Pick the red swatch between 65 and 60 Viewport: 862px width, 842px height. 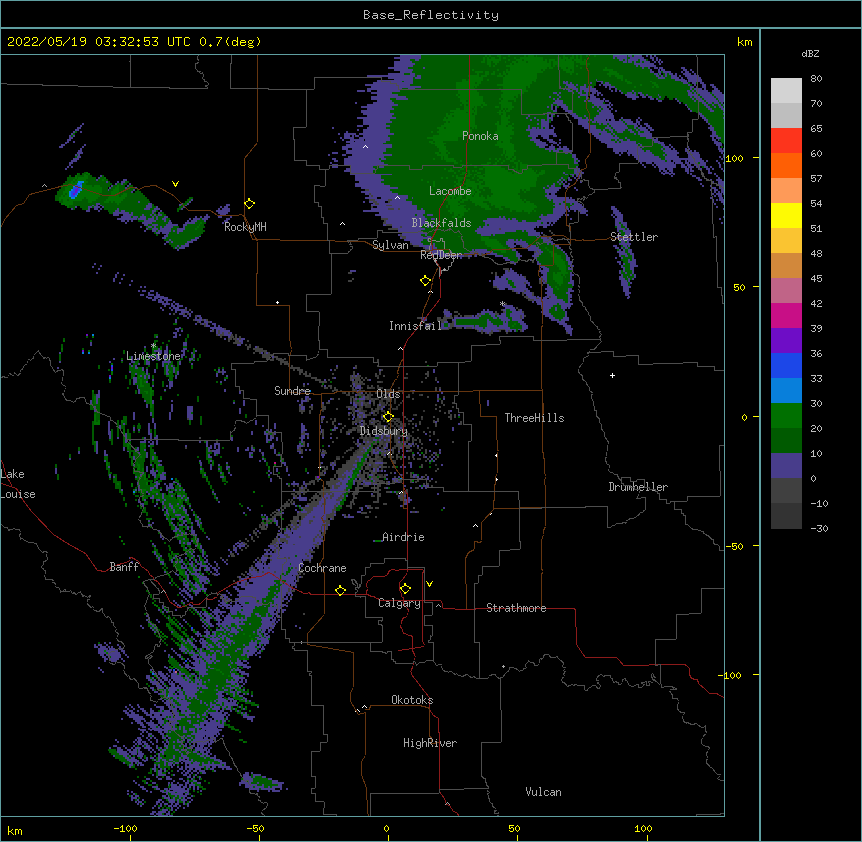tap(786, 141)
